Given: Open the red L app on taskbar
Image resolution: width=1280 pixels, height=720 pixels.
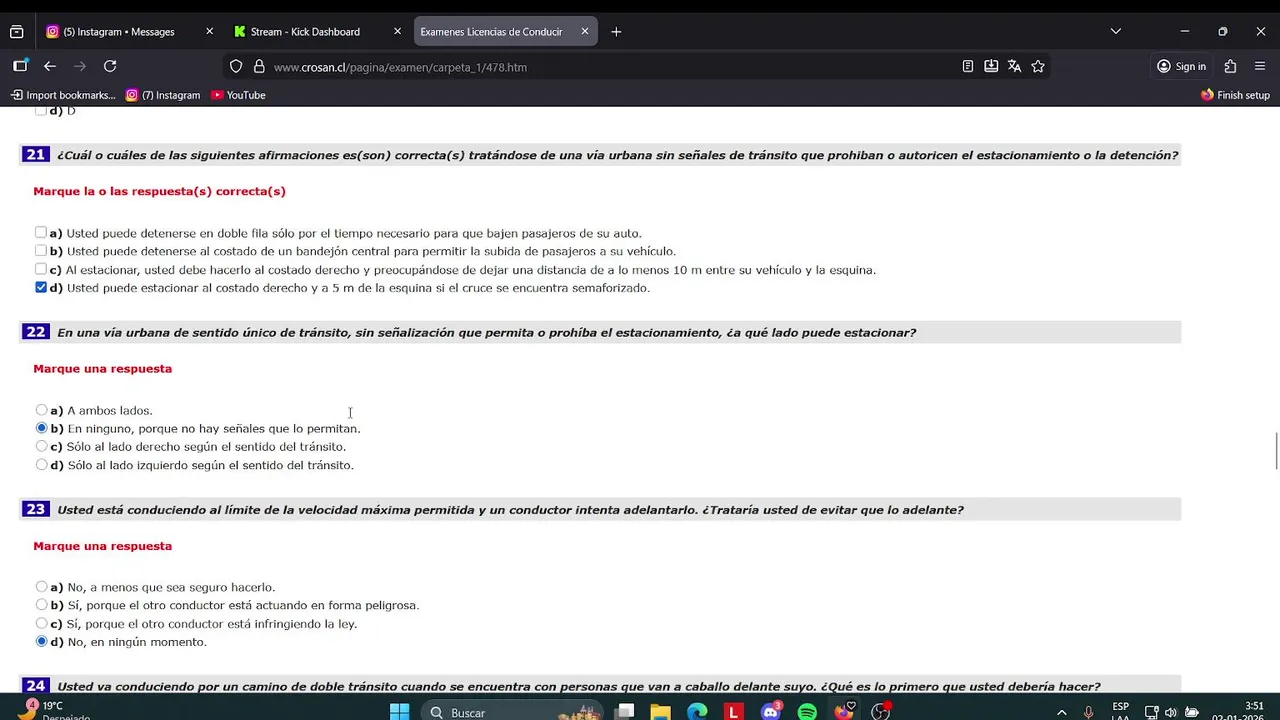Looking at the screenshot, I should click(734, 712).
